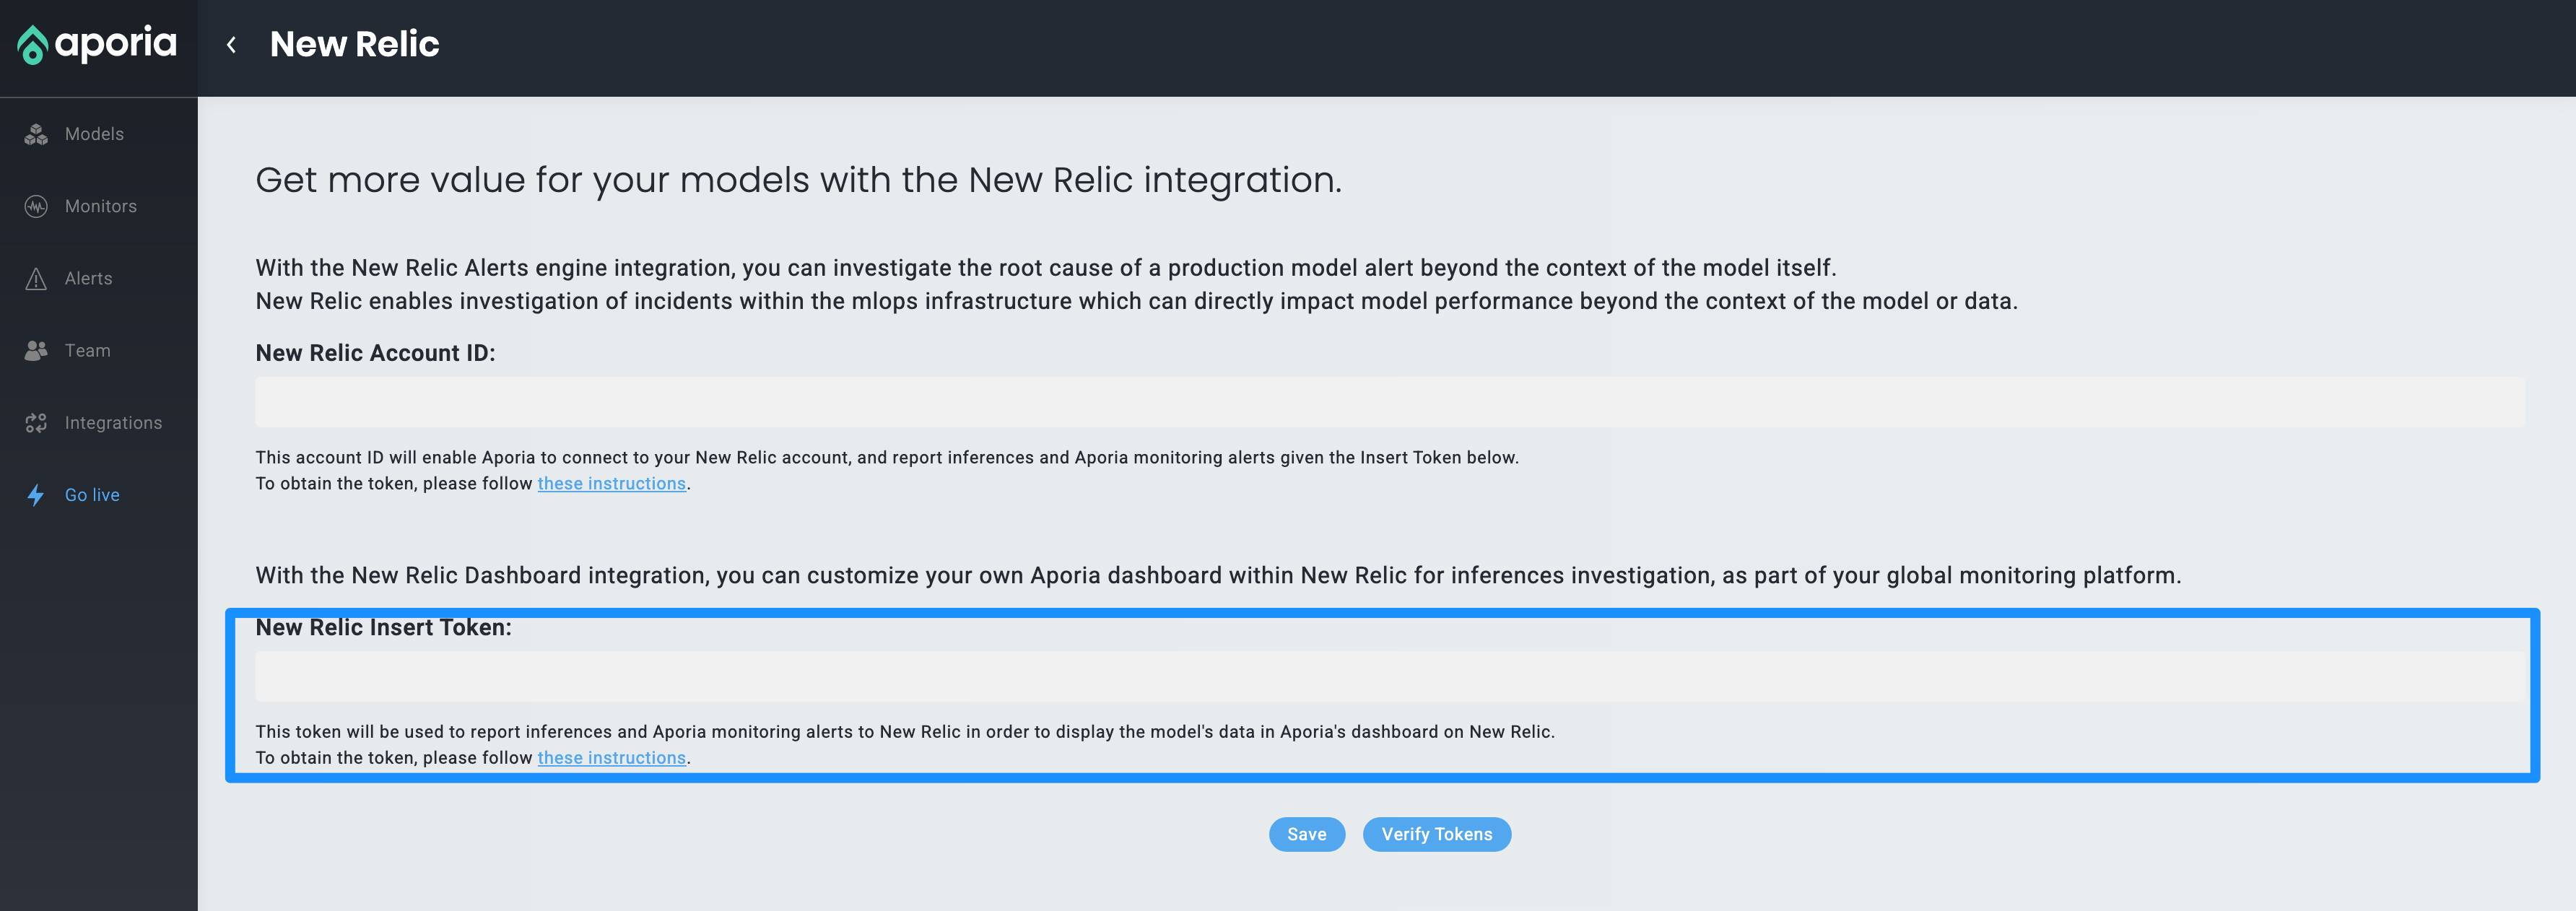
Task: Click the Go live lightning bolt icon
Action: [36, 495]
